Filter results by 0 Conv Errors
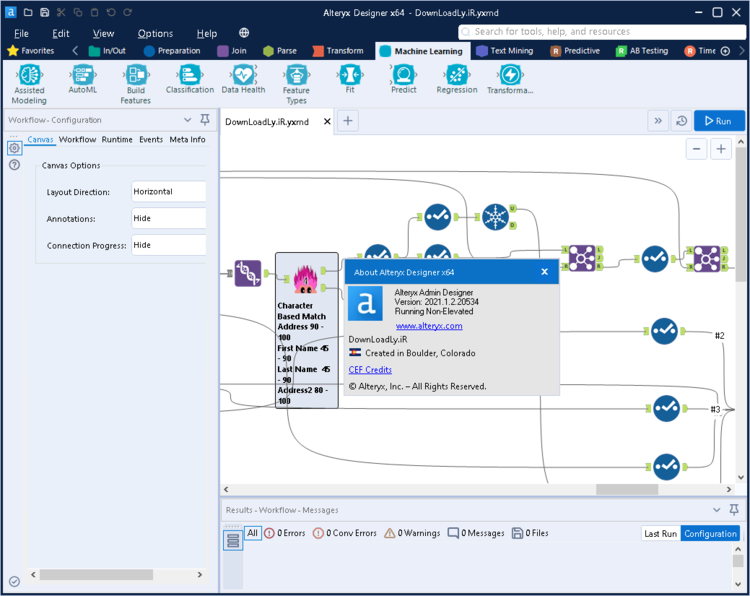 click(x=344, y=533)
